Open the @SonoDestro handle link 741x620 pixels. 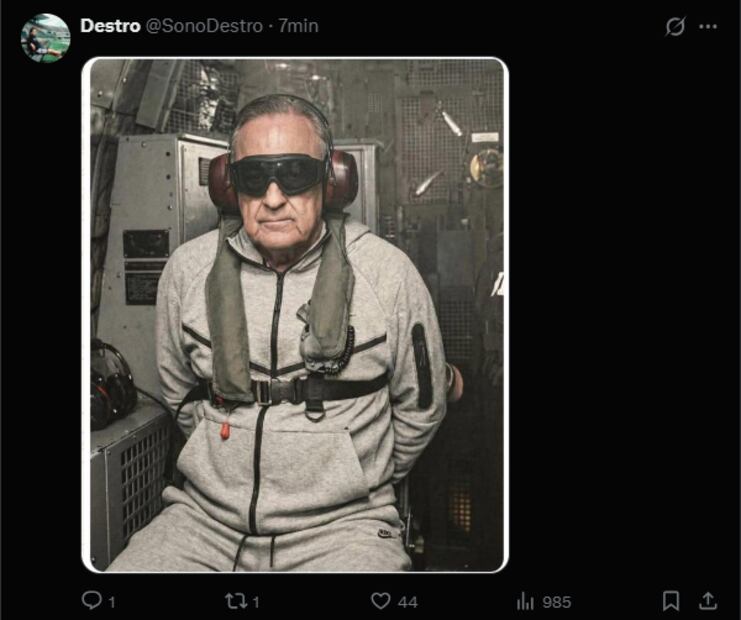[205, 26]
